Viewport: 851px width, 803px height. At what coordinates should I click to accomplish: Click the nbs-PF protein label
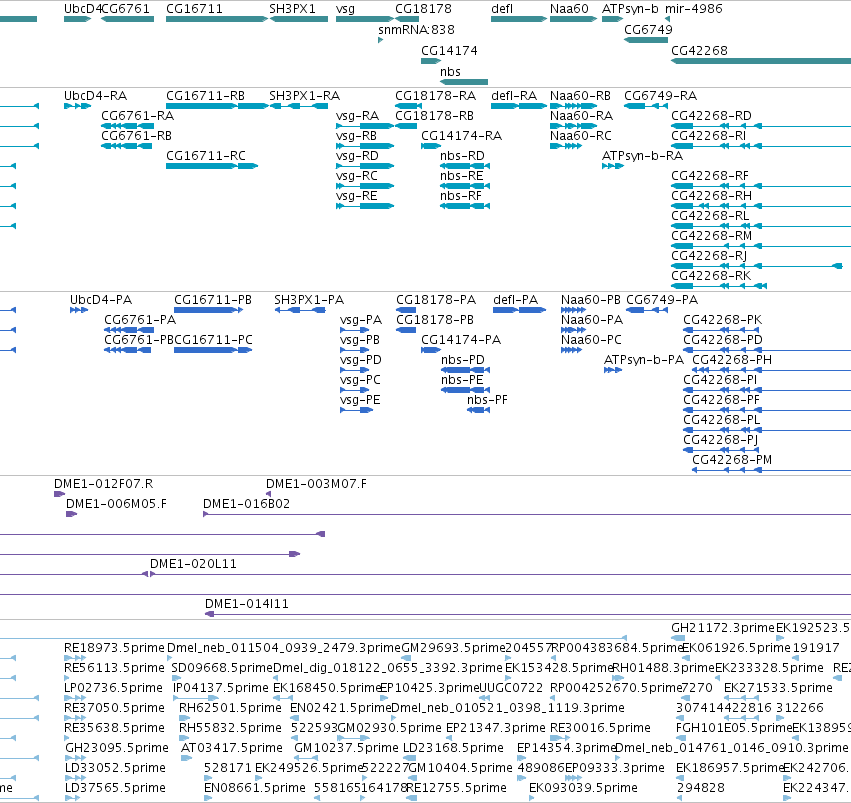coord(487,400)
